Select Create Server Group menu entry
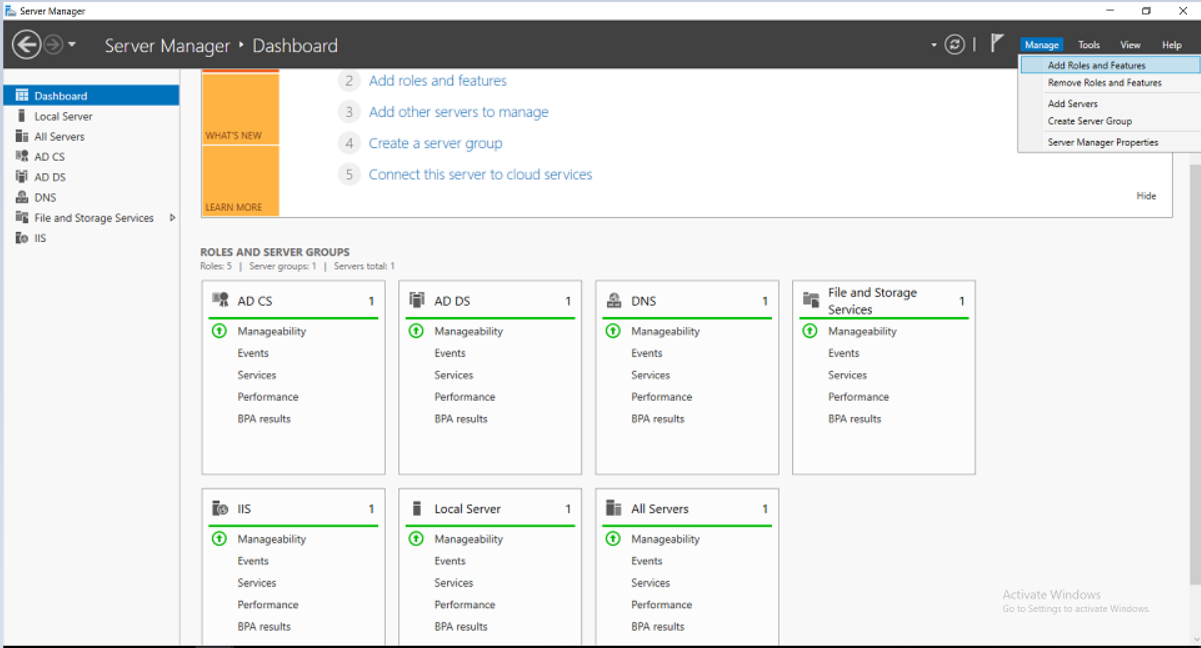This screenshot has height=648, width=1201. click(1110, 121)
